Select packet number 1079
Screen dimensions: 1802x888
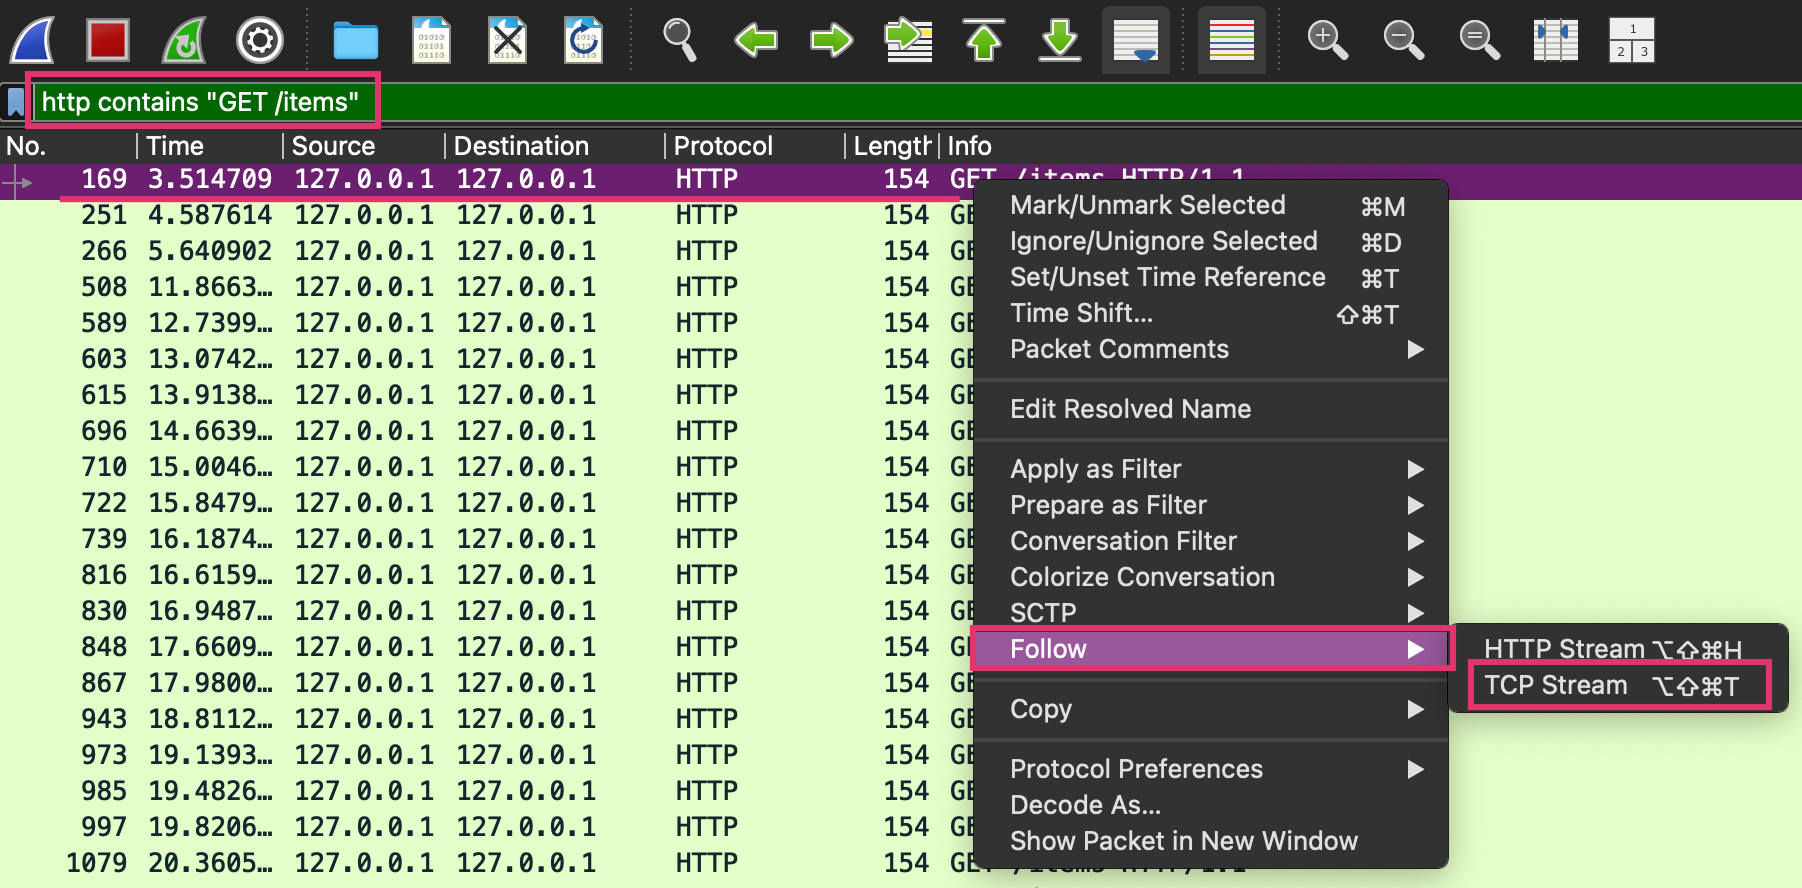coord(487,864)
